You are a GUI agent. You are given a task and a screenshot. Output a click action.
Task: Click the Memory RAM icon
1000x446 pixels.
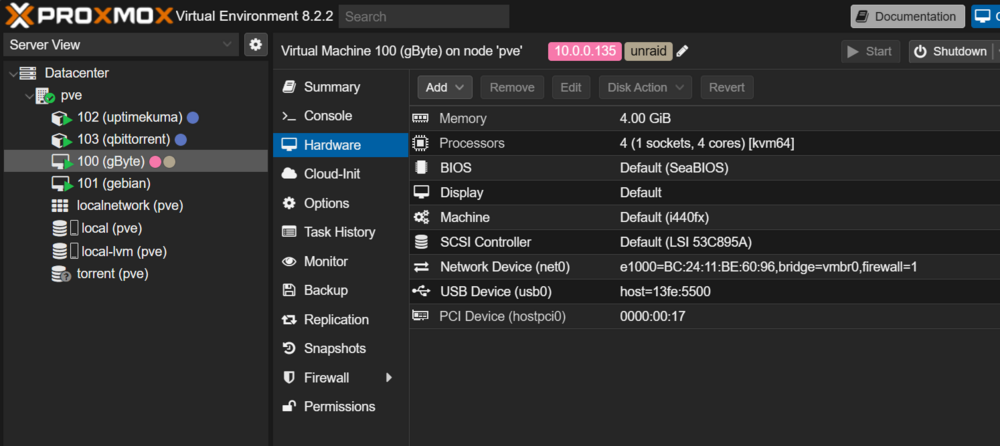tap(421, 119)
